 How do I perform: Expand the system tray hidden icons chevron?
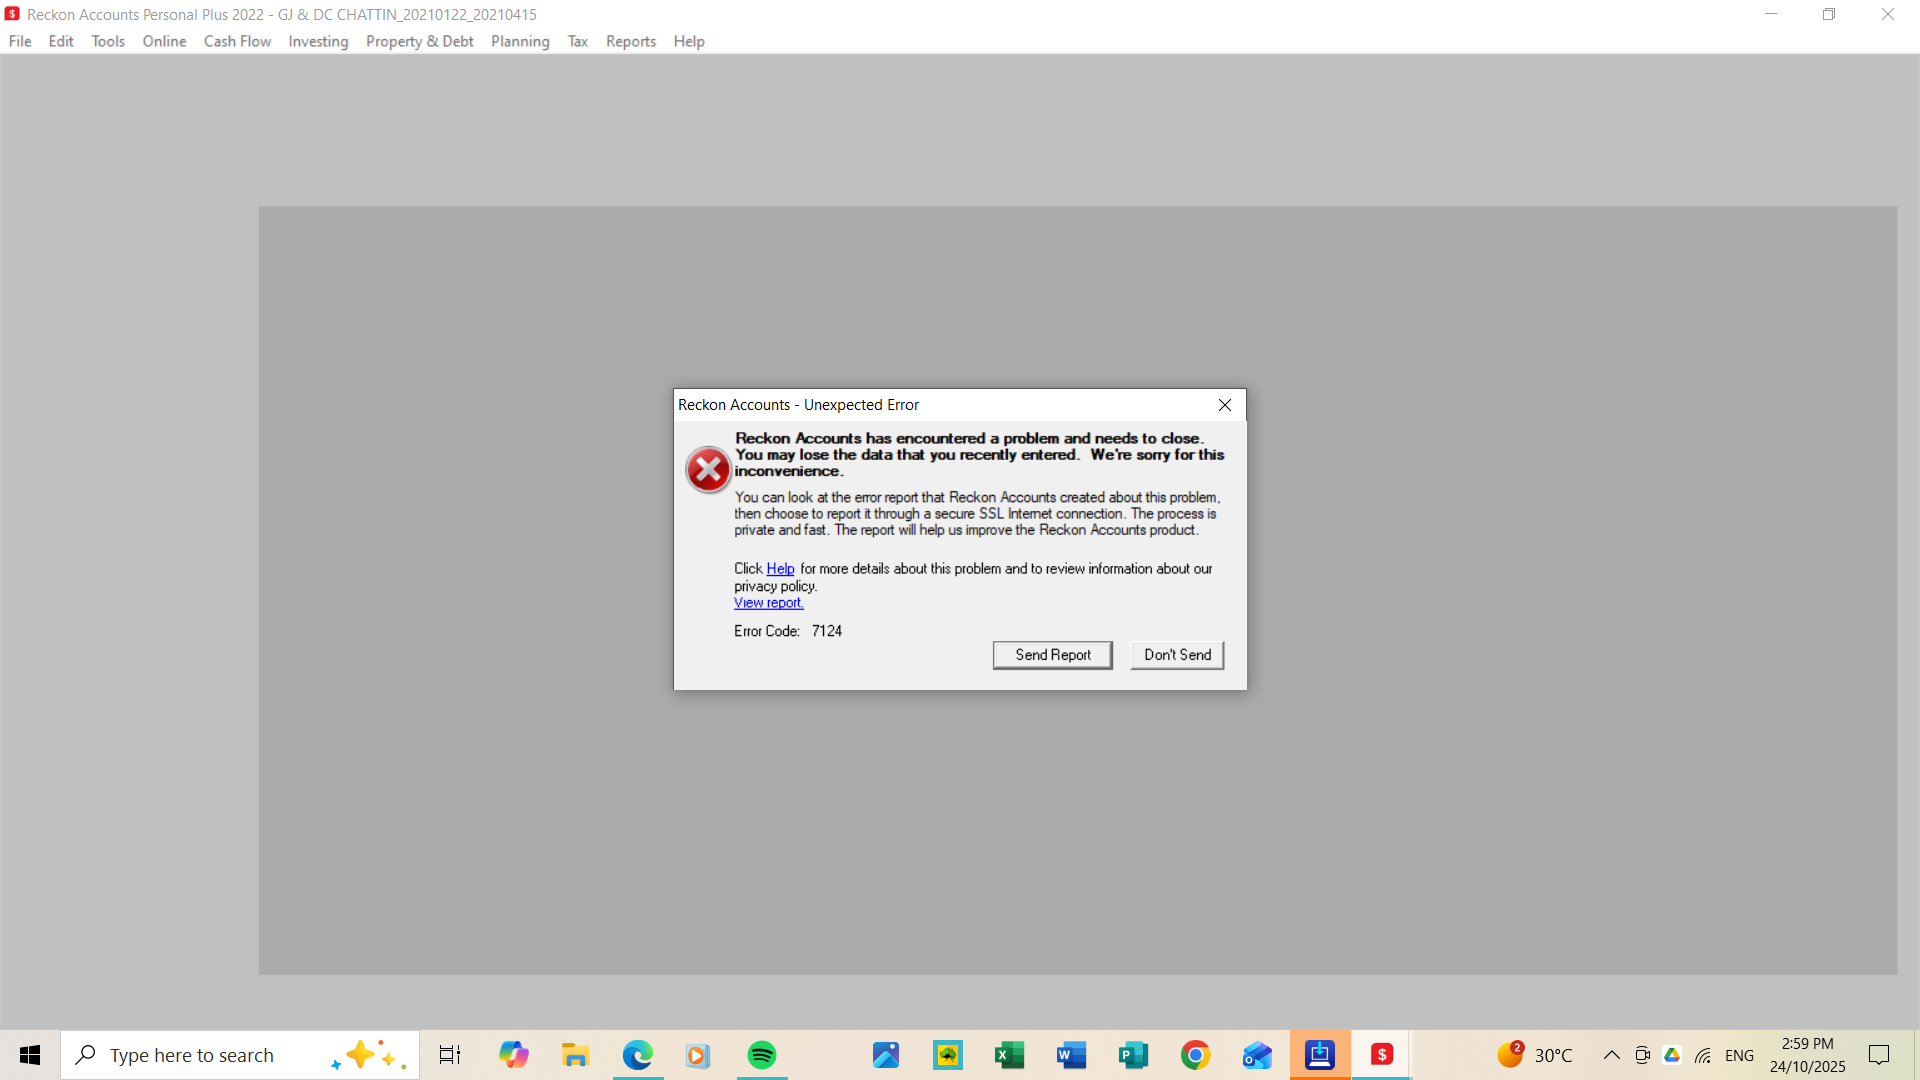tap(1611, 1055)
